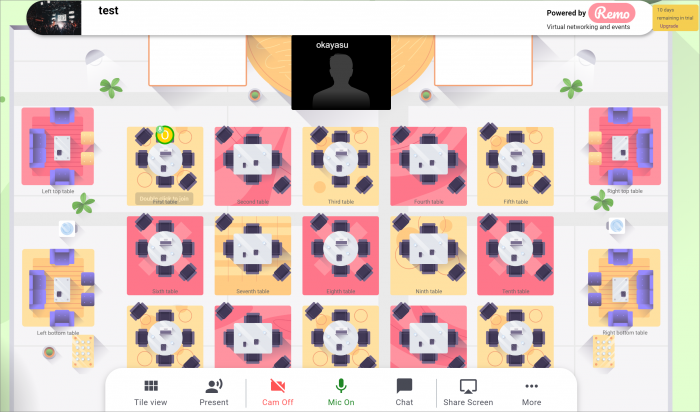Image resolution: width=700 pixels, height=412 pixels.
Task: Click the event thumbnail image beside test
Action: pos(54,18)
